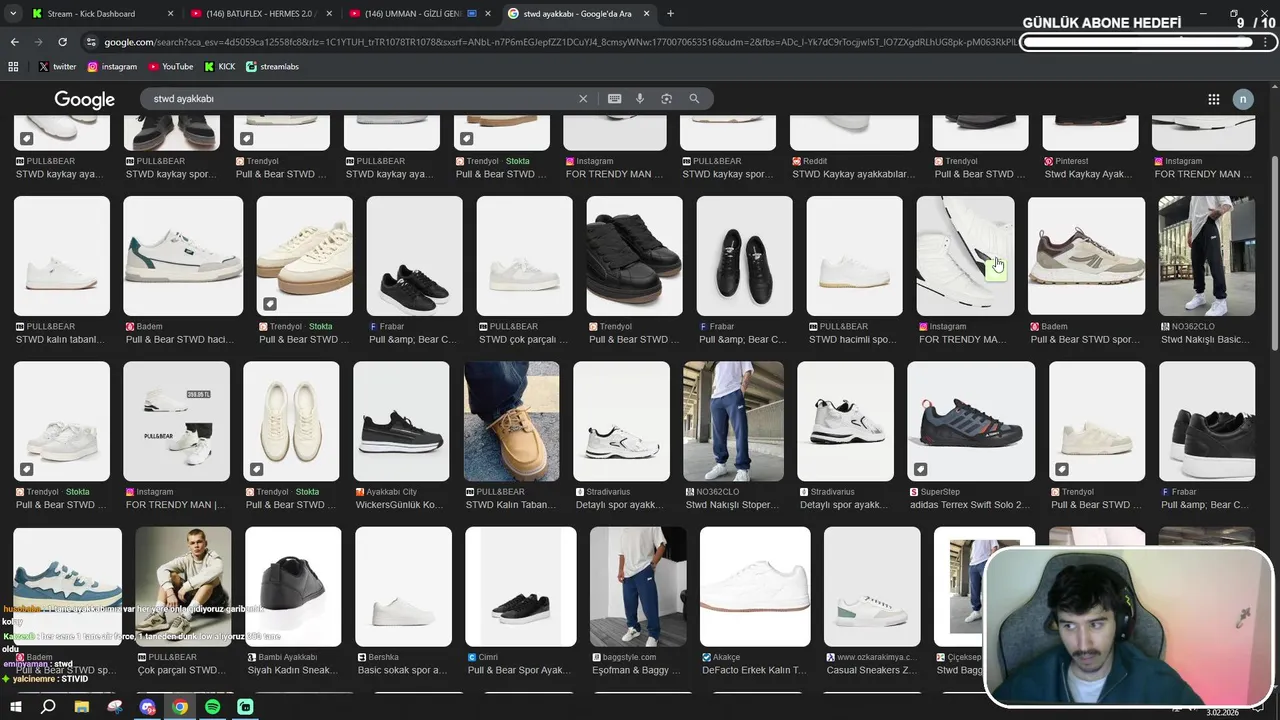
Task: Open the Stwd Nakışlı Basic result link
Action: (x=1206, y=339)
